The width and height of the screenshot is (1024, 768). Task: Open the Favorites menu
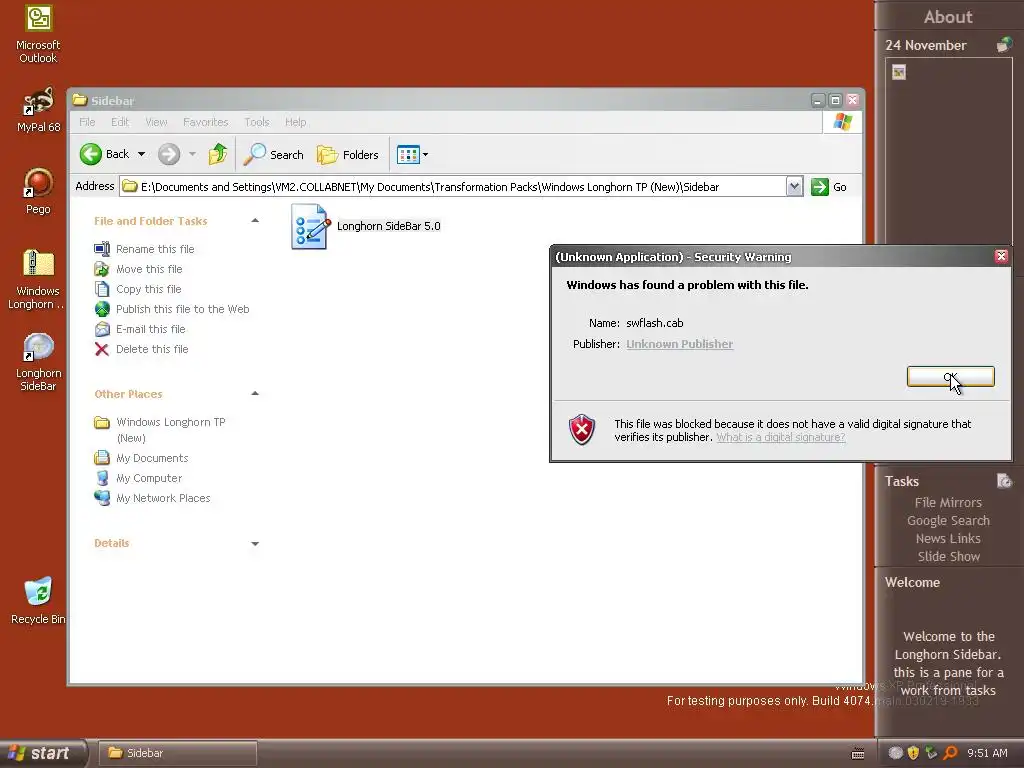tap(206, 122)
